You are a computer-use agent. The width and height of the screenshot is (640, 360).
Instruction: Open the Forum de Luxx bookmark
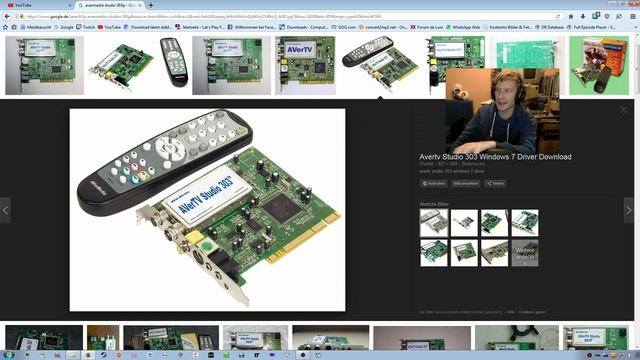click(427, 27)
